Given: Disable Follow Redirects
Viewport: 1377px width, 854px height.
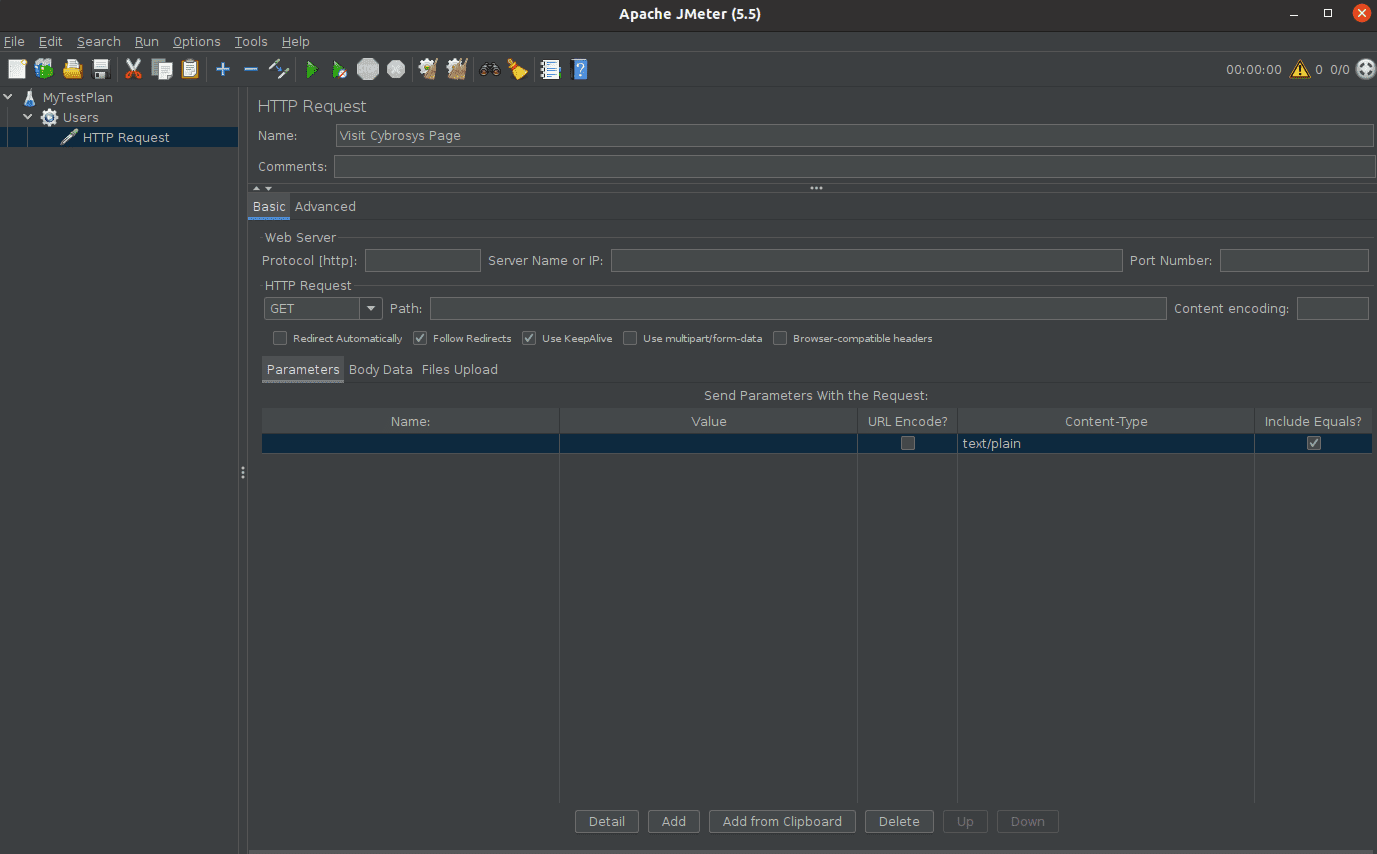Looking at the screenshot, I should click(419, 338).
